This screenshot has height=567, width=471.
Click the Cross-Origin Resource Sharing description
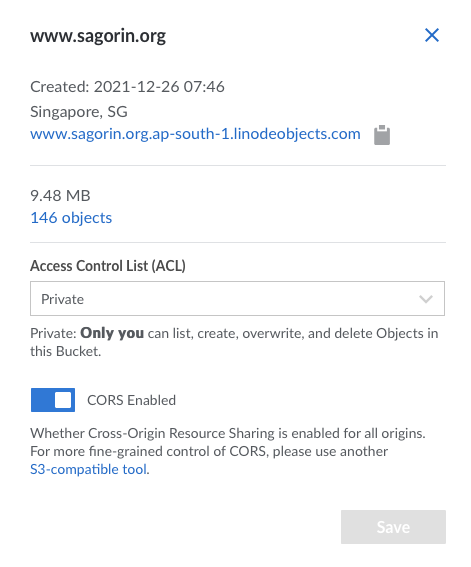228,451
